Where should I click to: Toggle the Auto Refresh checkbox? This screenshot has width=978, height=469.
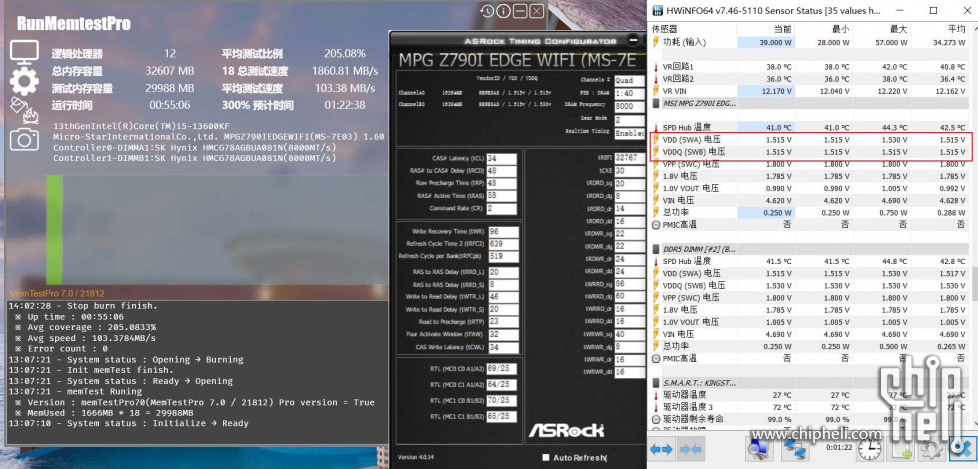point(546,457)
